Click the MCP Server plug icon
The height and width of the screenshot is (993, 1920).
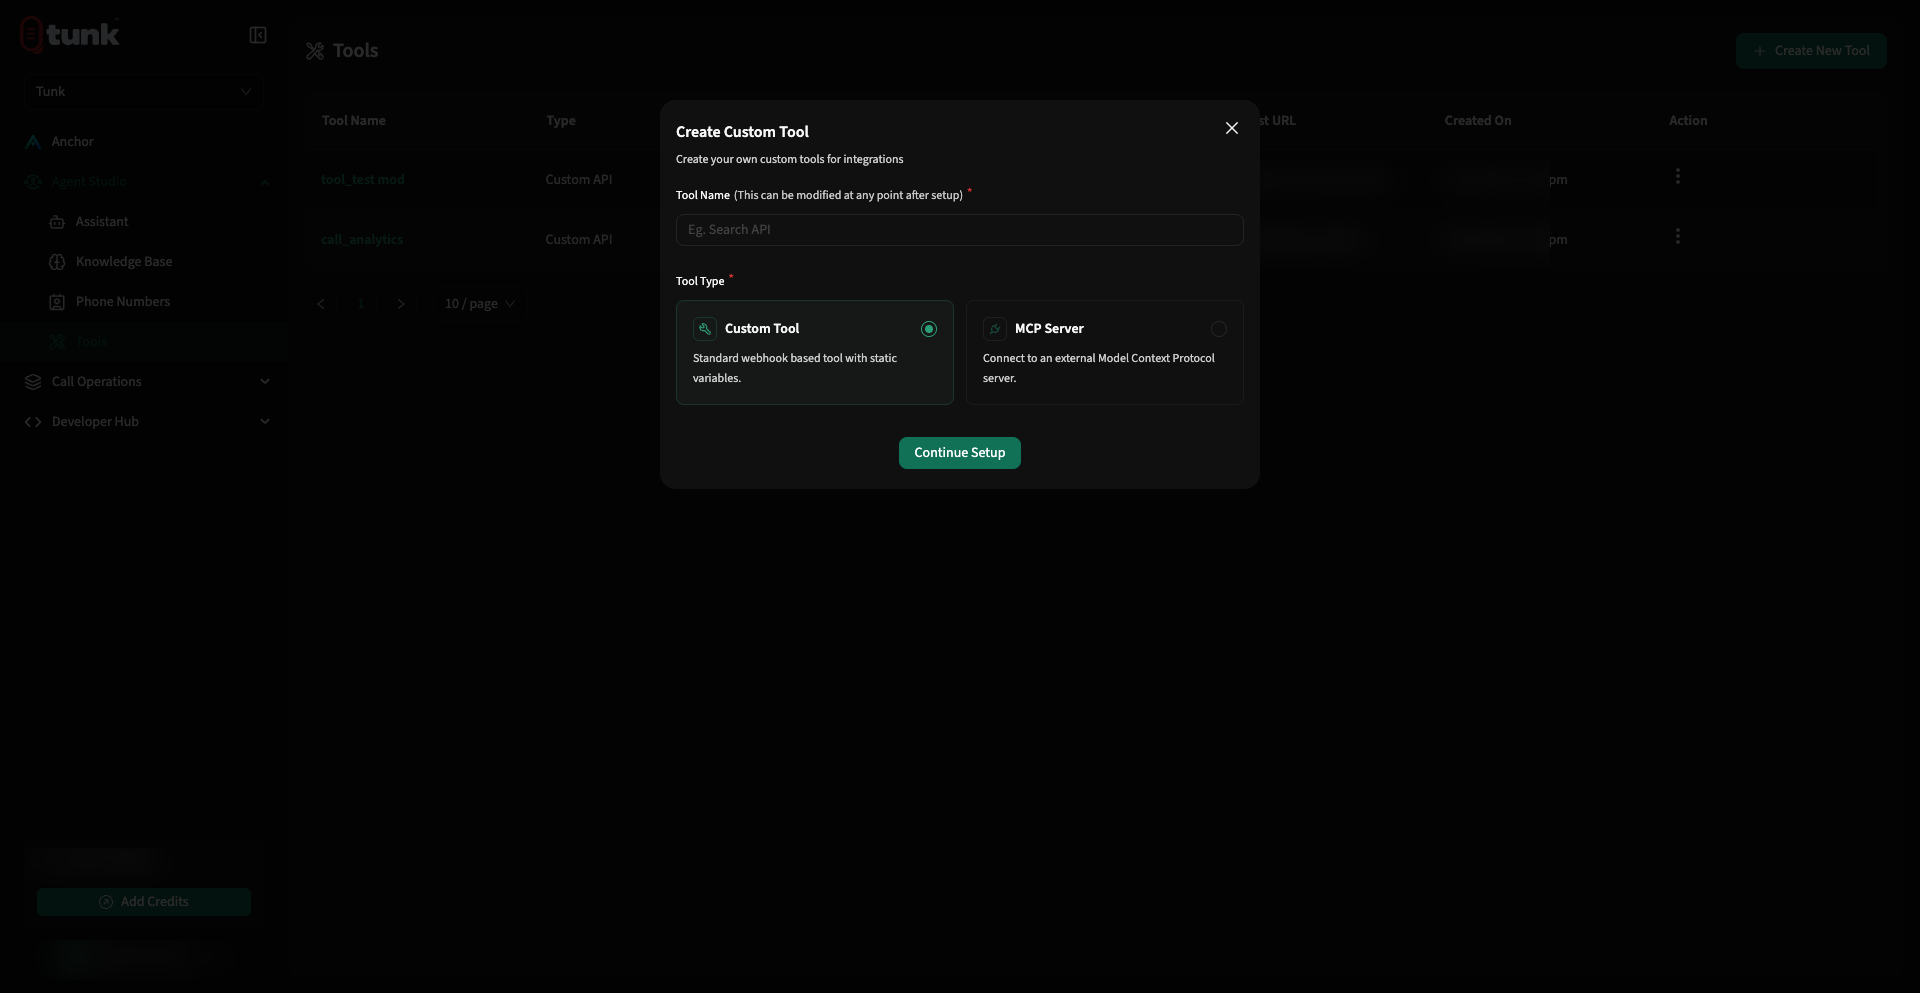tap(995, 329)
